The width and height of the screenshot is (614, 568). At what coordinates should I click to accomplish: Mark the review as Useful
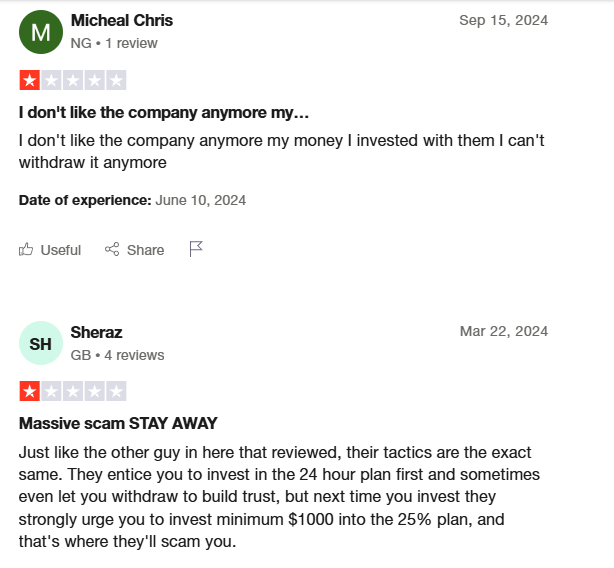coord(50,250)
